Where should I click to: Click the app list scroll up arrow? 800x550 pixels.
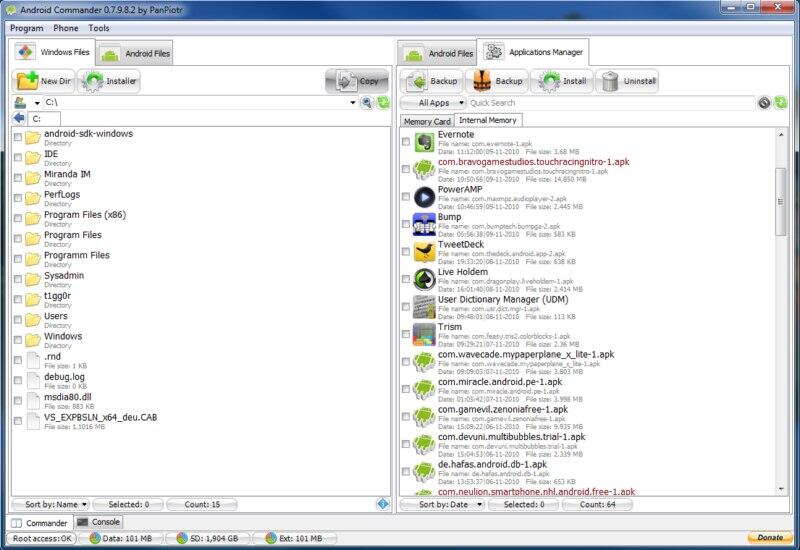click(781, 134)
